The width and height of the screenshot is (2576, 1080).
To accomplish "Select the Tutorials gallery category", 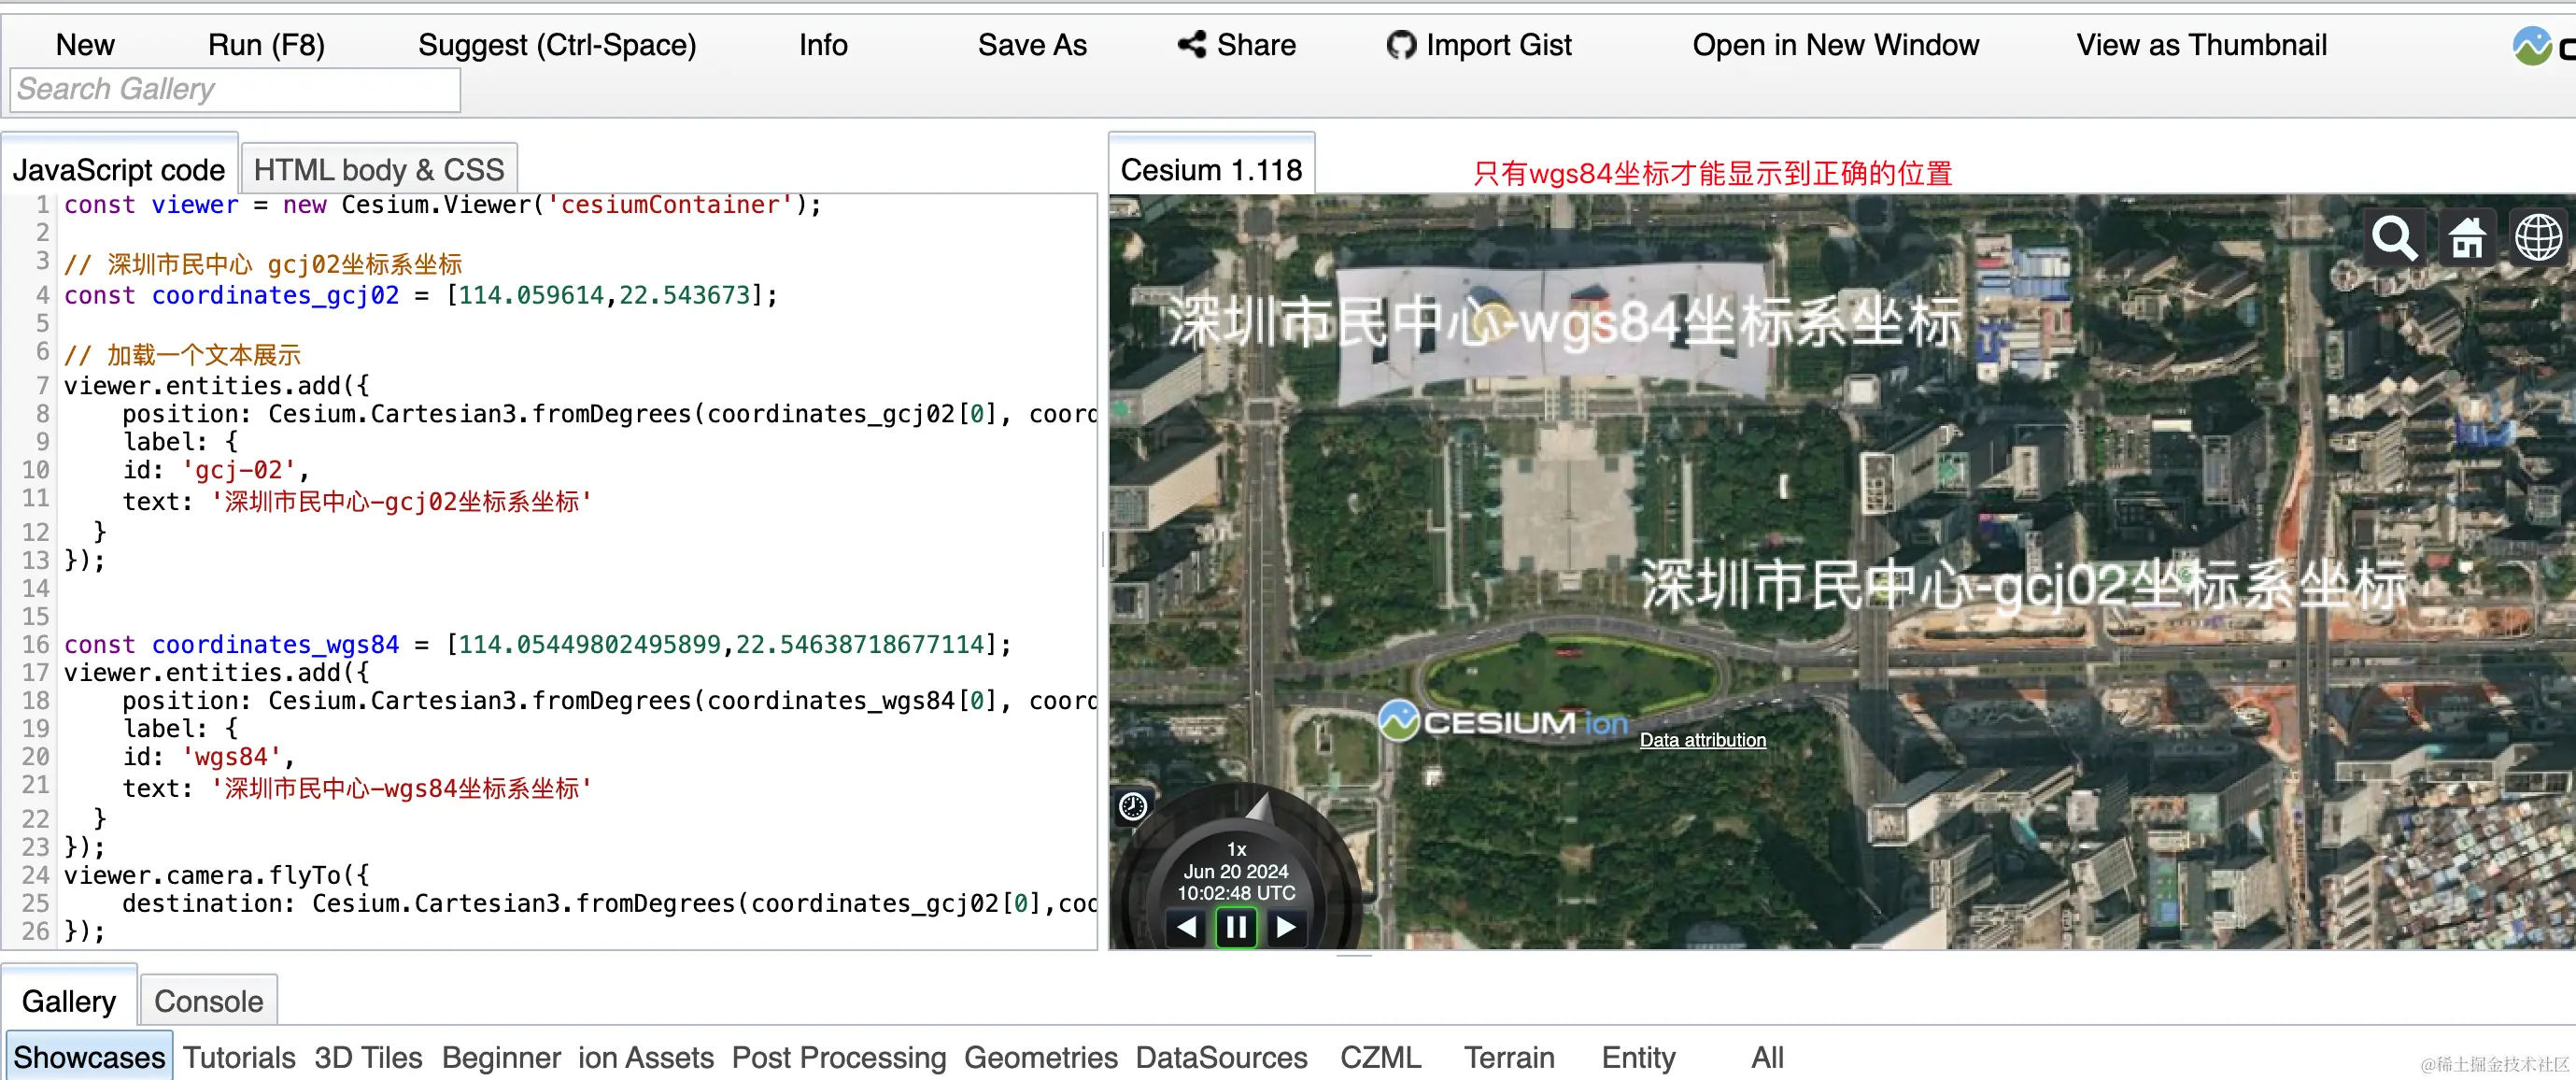I will [239, 1057].
